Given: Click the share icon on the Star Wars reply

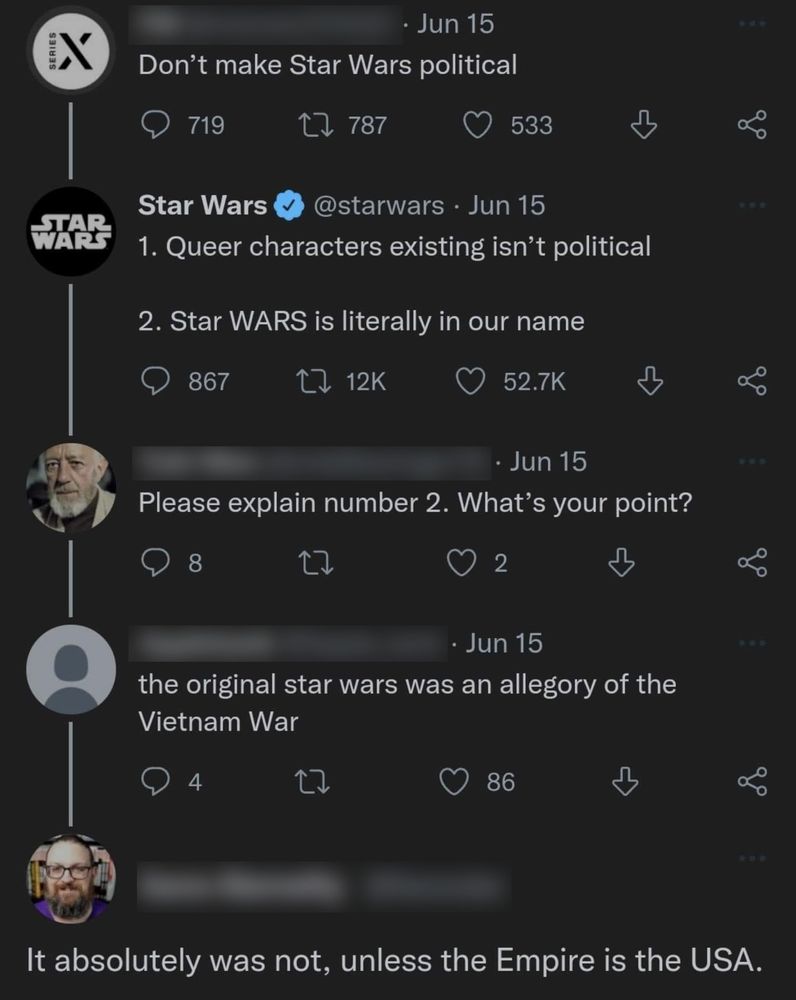Looking at the screenshot, I should (x=755, y=381).
